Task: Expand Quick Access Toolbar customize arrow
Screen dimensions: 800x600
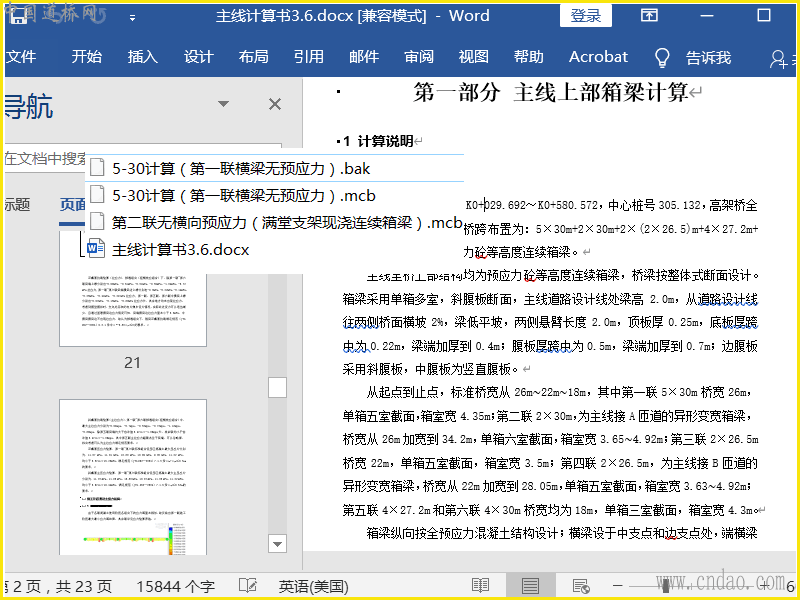Action: [132, 17]
